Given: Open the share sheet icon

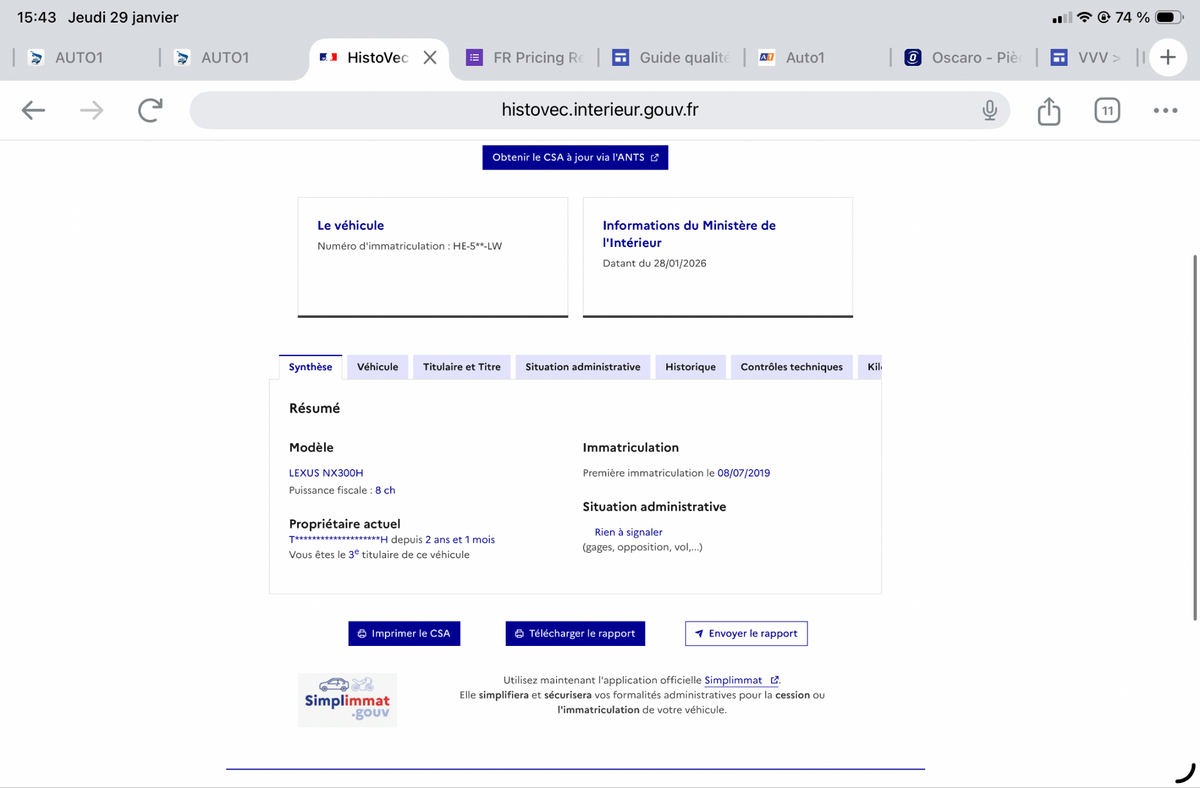Looking at the screenshot, I should (1048, 110).
